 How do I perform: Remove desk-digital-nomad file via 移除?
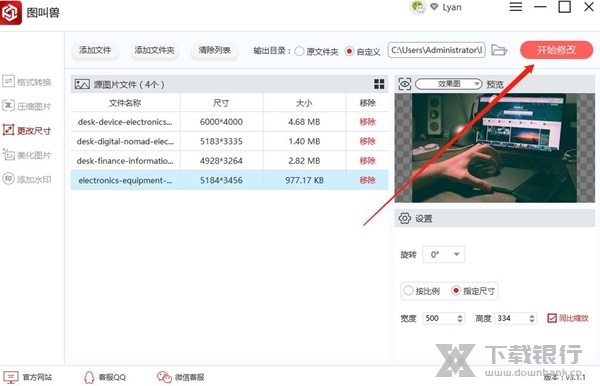click(x=367, y=141)
